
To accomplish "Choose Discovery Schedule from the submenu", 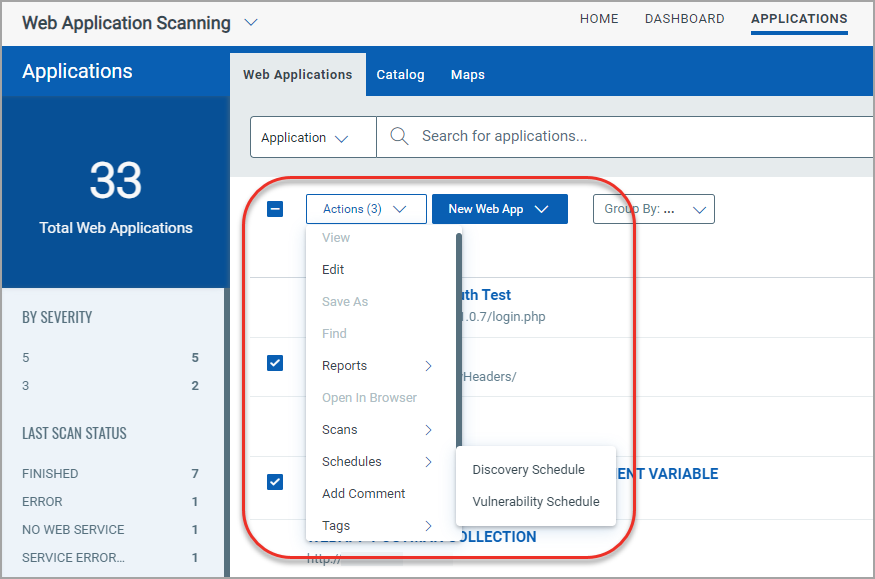I will [x=528, y=470].
